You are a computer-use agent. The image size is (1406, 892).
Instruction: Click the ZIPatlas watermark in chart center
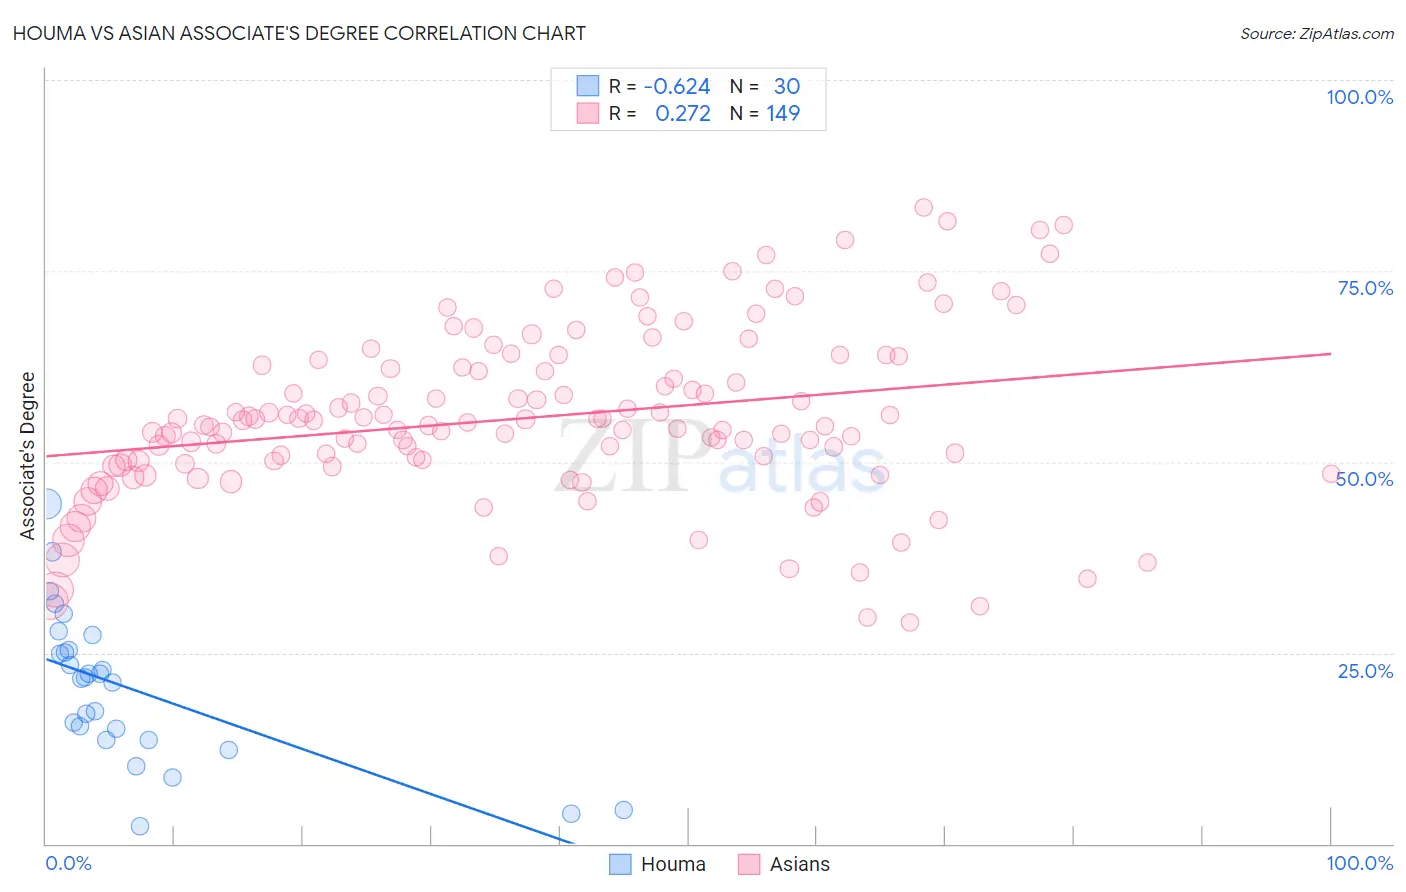[720, 458]
